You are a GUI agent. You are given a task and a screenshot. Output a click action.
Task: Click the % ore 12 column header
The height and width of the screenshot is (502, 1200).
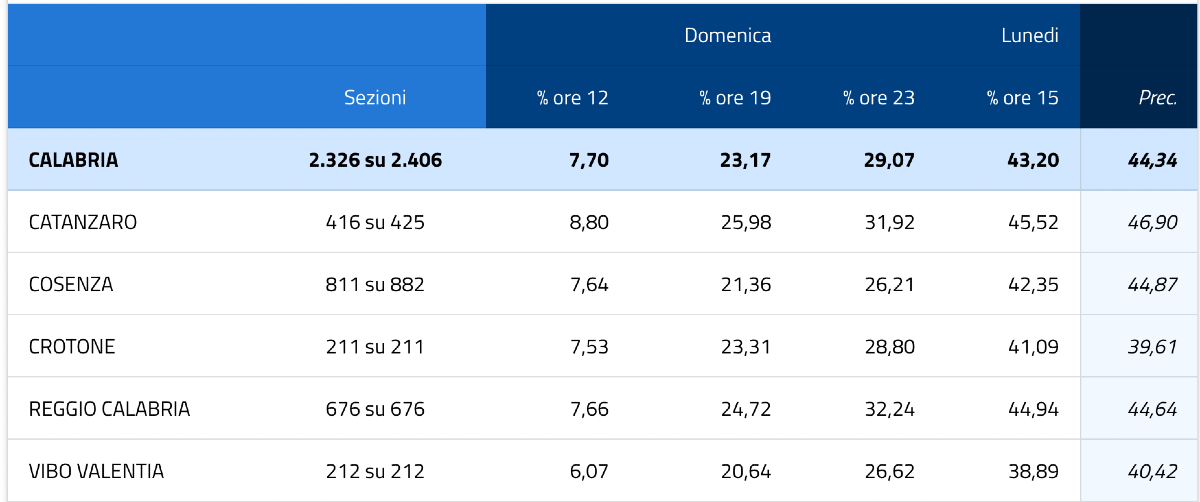pyautogui.click(x=572, y=98)
